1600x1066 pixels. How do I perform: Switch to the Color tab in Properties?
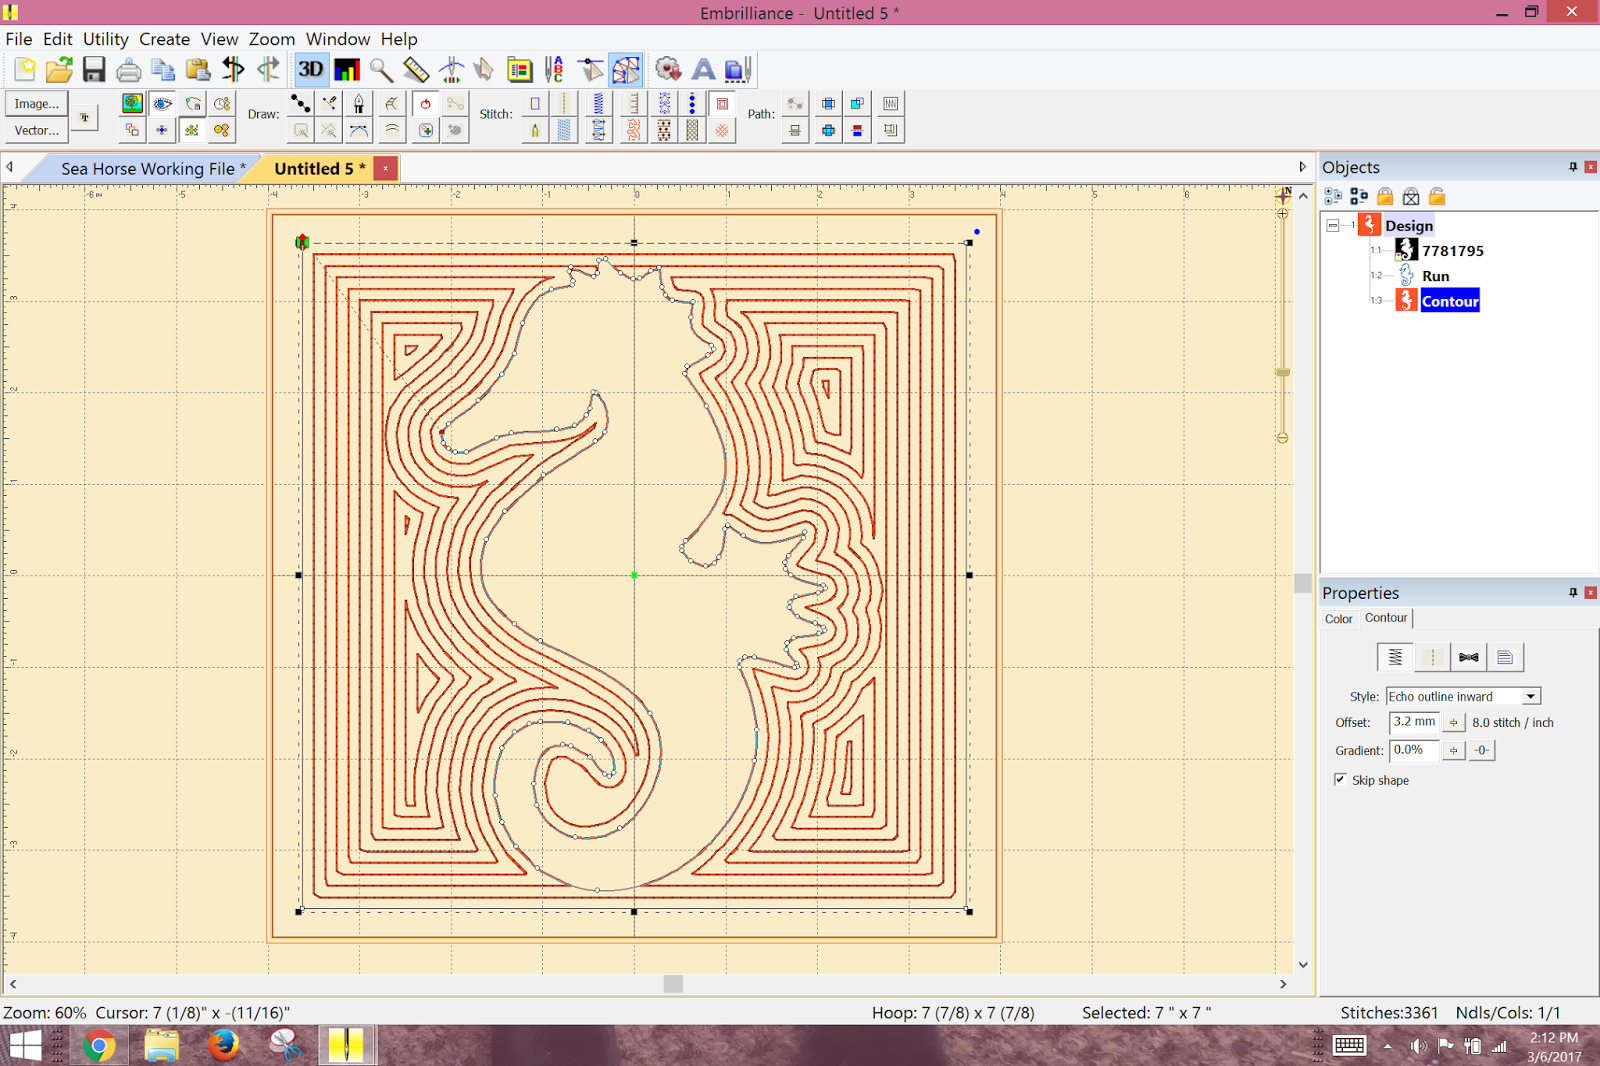pyautogui.click(x=1339, y=618)
